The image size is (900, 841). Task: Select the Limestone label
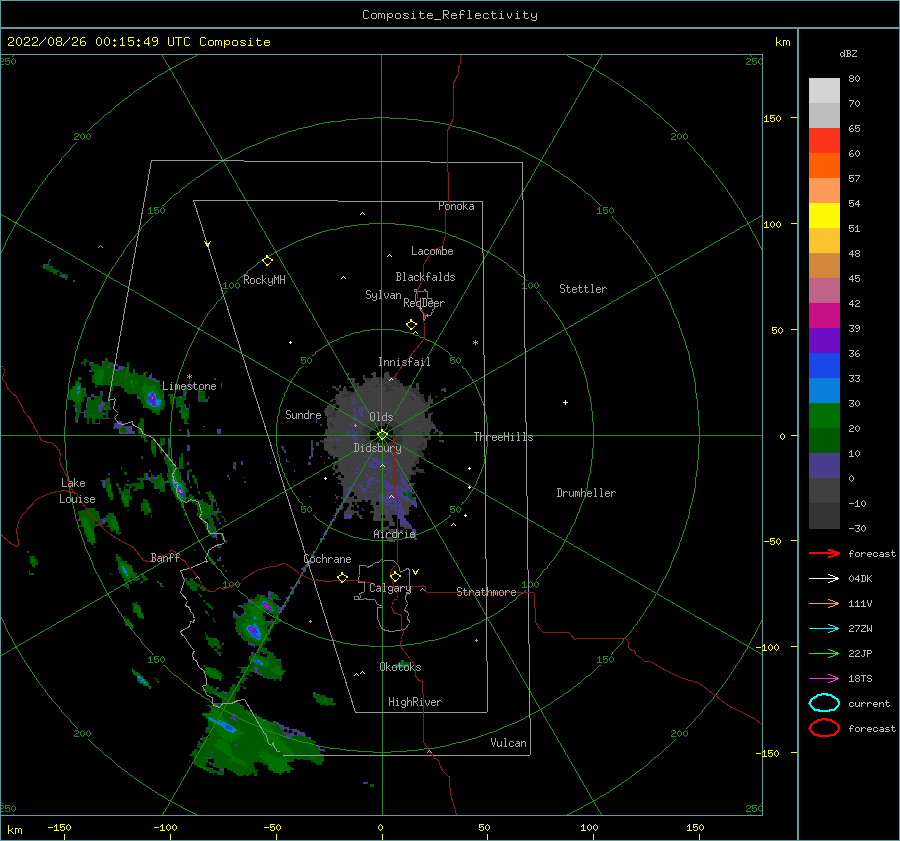point(189,386)
